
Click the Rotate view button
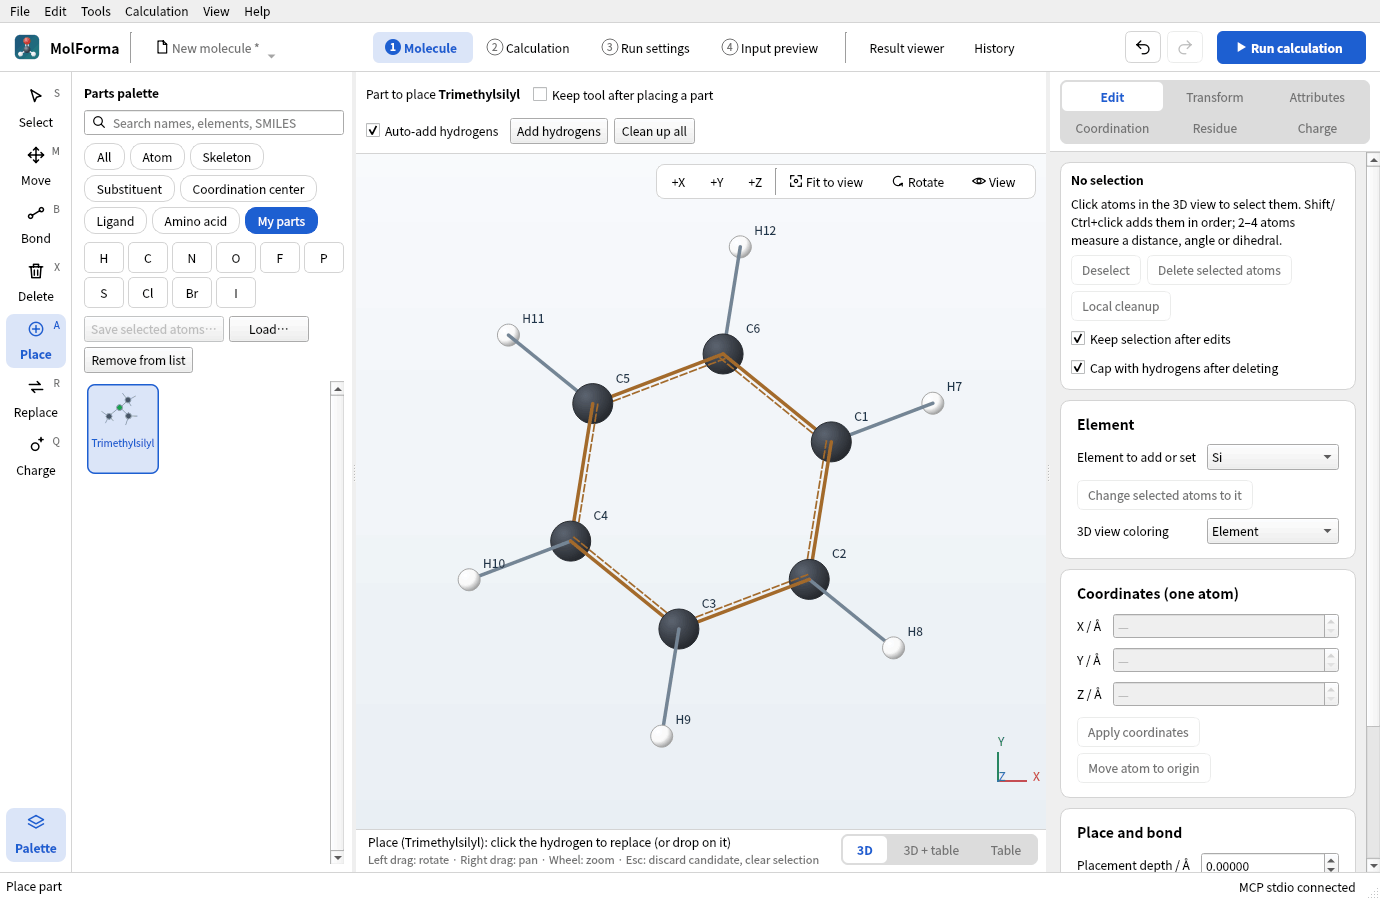coord(918,182)
